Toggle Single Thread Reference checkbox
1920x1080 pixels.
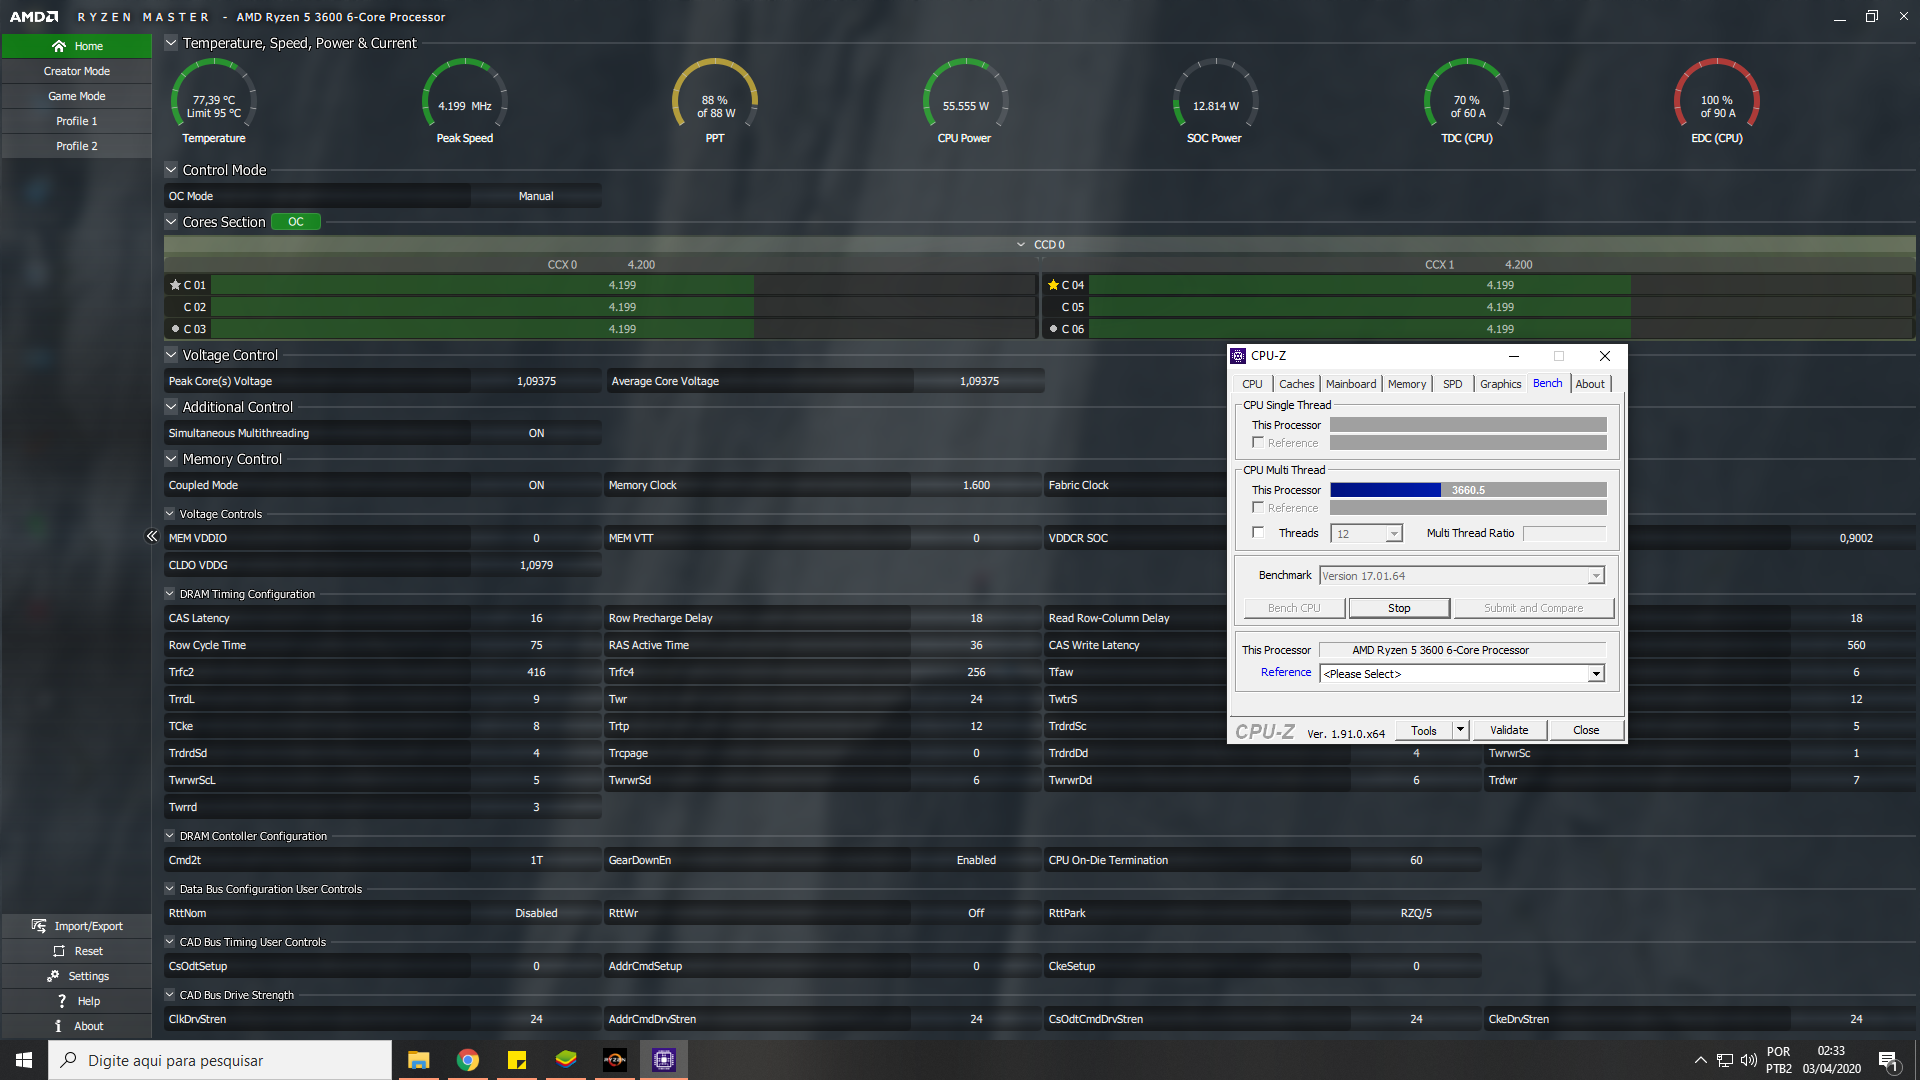click(1258, 443)
